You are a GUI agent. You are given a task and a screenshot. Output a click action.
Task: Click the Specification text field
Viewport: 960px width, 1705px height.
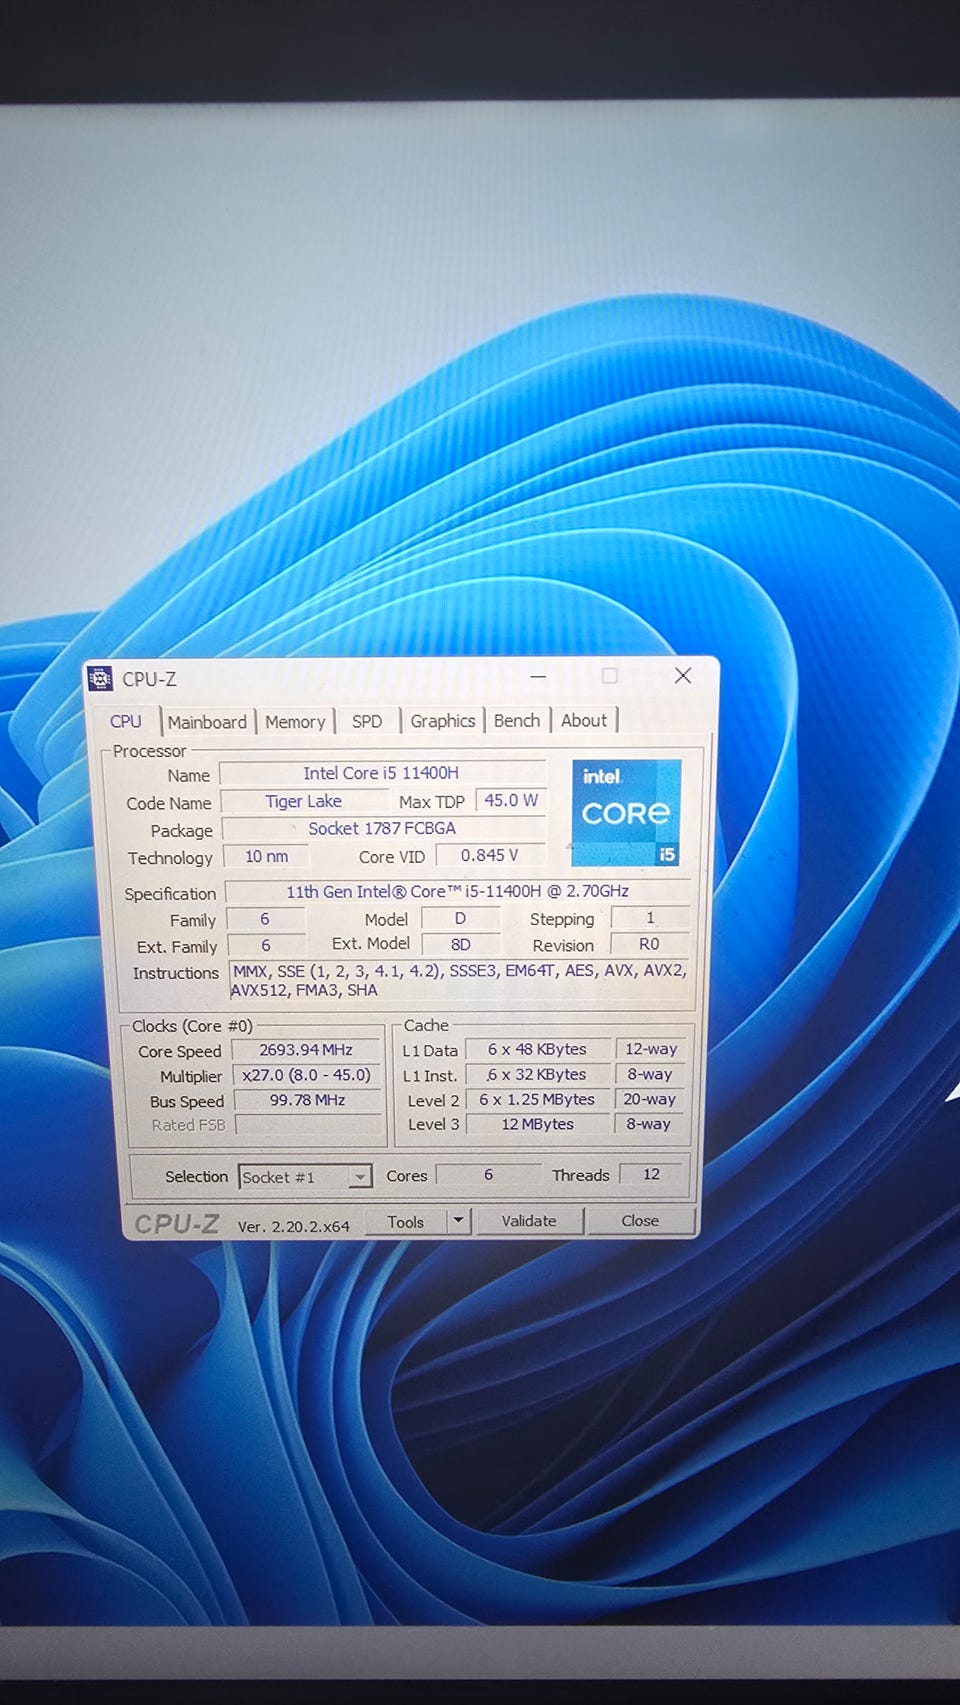pos(457,891)
